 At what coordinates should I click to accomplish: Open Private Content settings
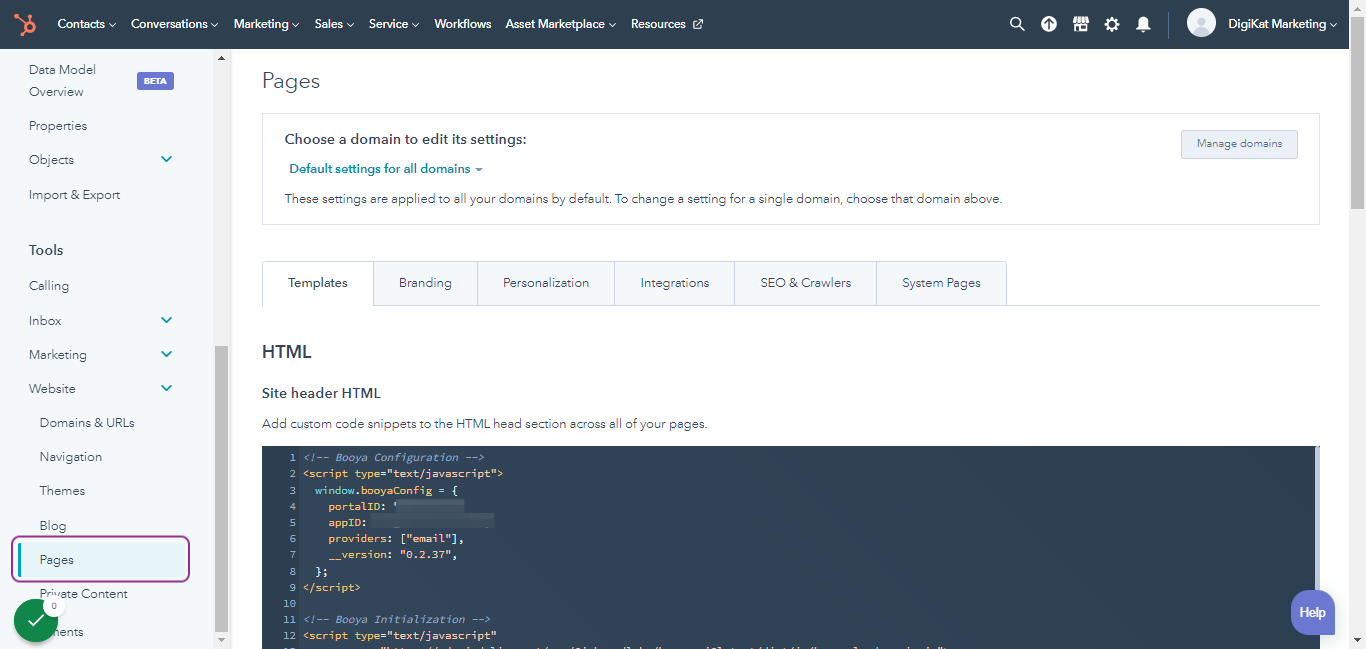coord(84,594)
